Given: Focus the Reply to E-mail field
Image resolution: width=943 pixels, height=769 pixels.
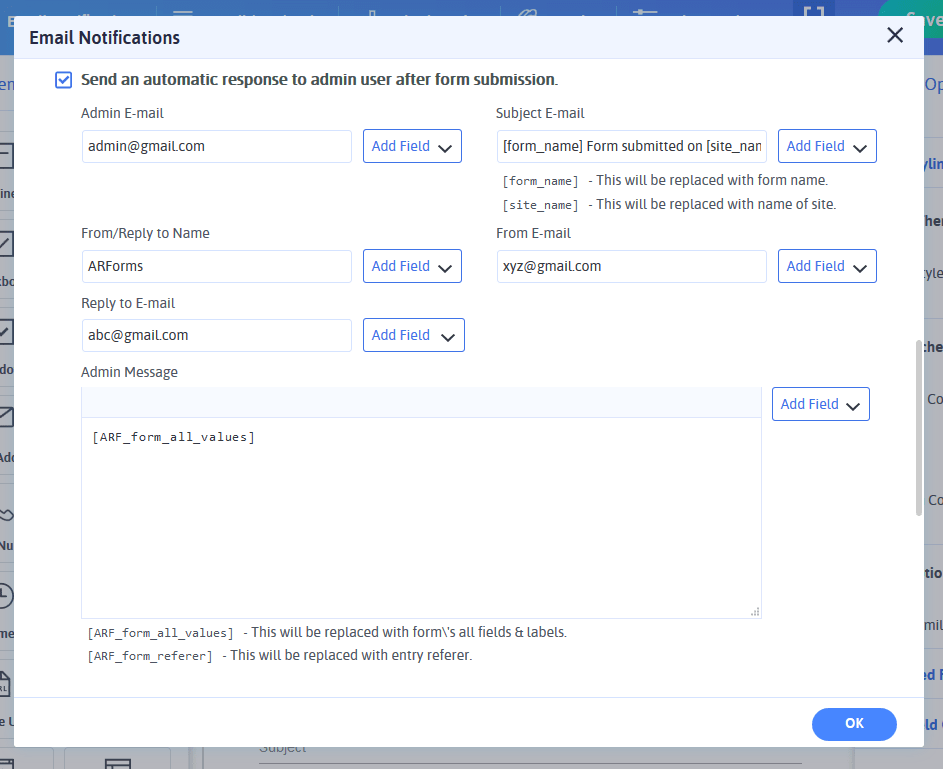Looking at the screenshot, I should pyautogui.click(x=216, y=335).
